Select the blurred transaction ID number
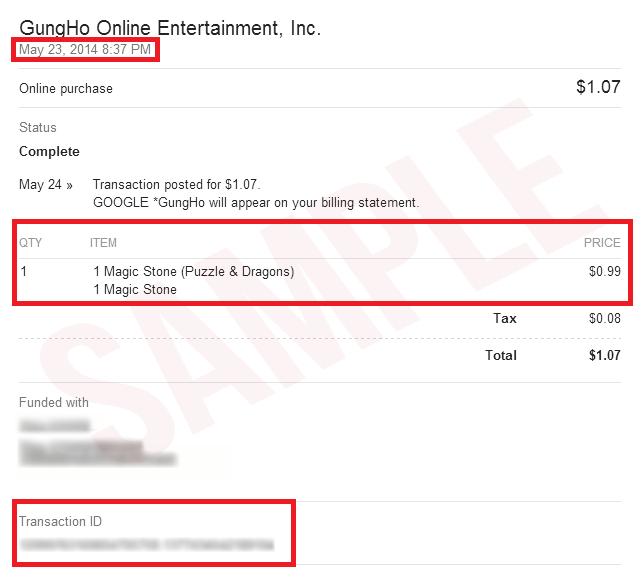 point(147,544)
